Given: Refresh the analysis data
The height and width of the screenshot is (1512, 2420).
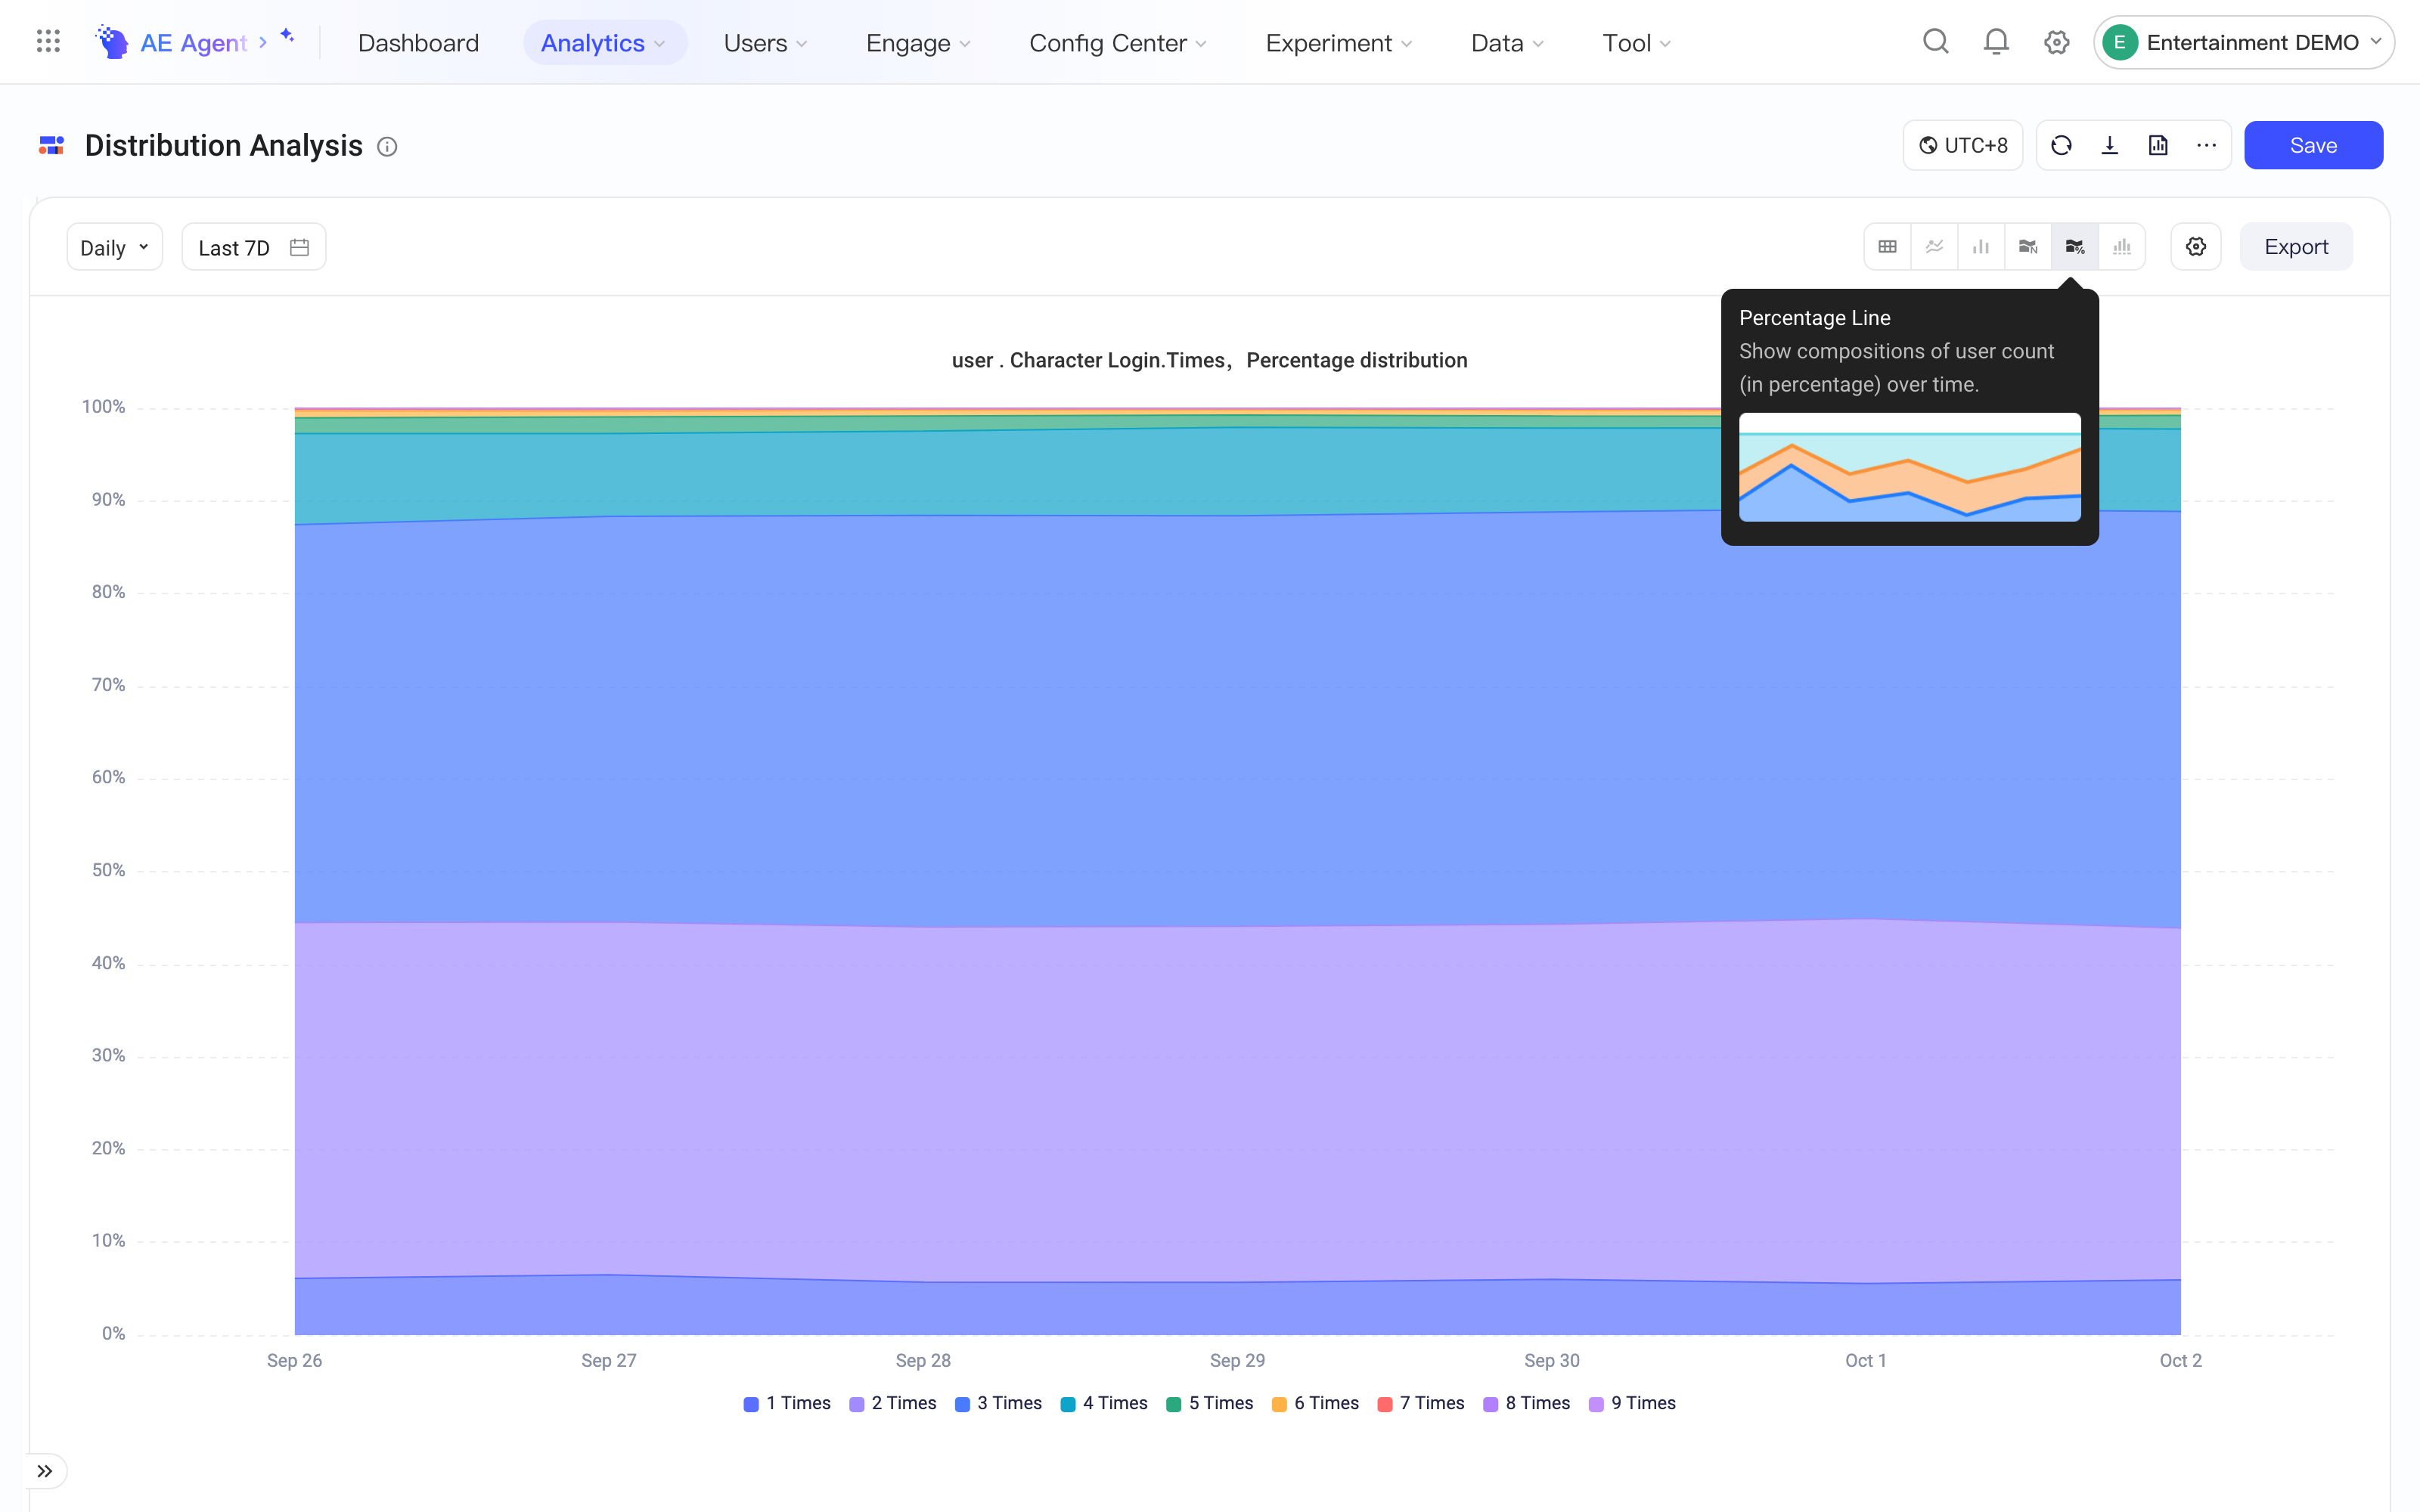Looking at the screenshot, I should pos(2061,145).
